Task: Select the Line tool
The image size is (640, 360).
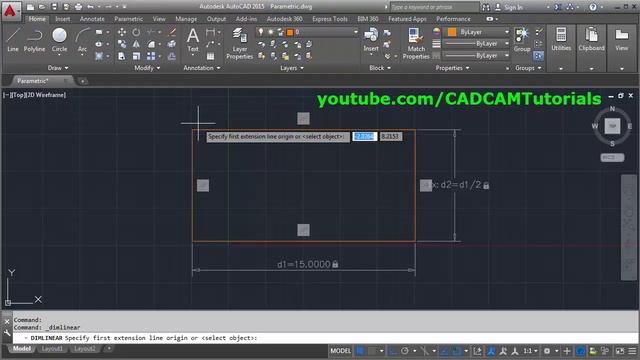Action: click(x=13, y=40)
